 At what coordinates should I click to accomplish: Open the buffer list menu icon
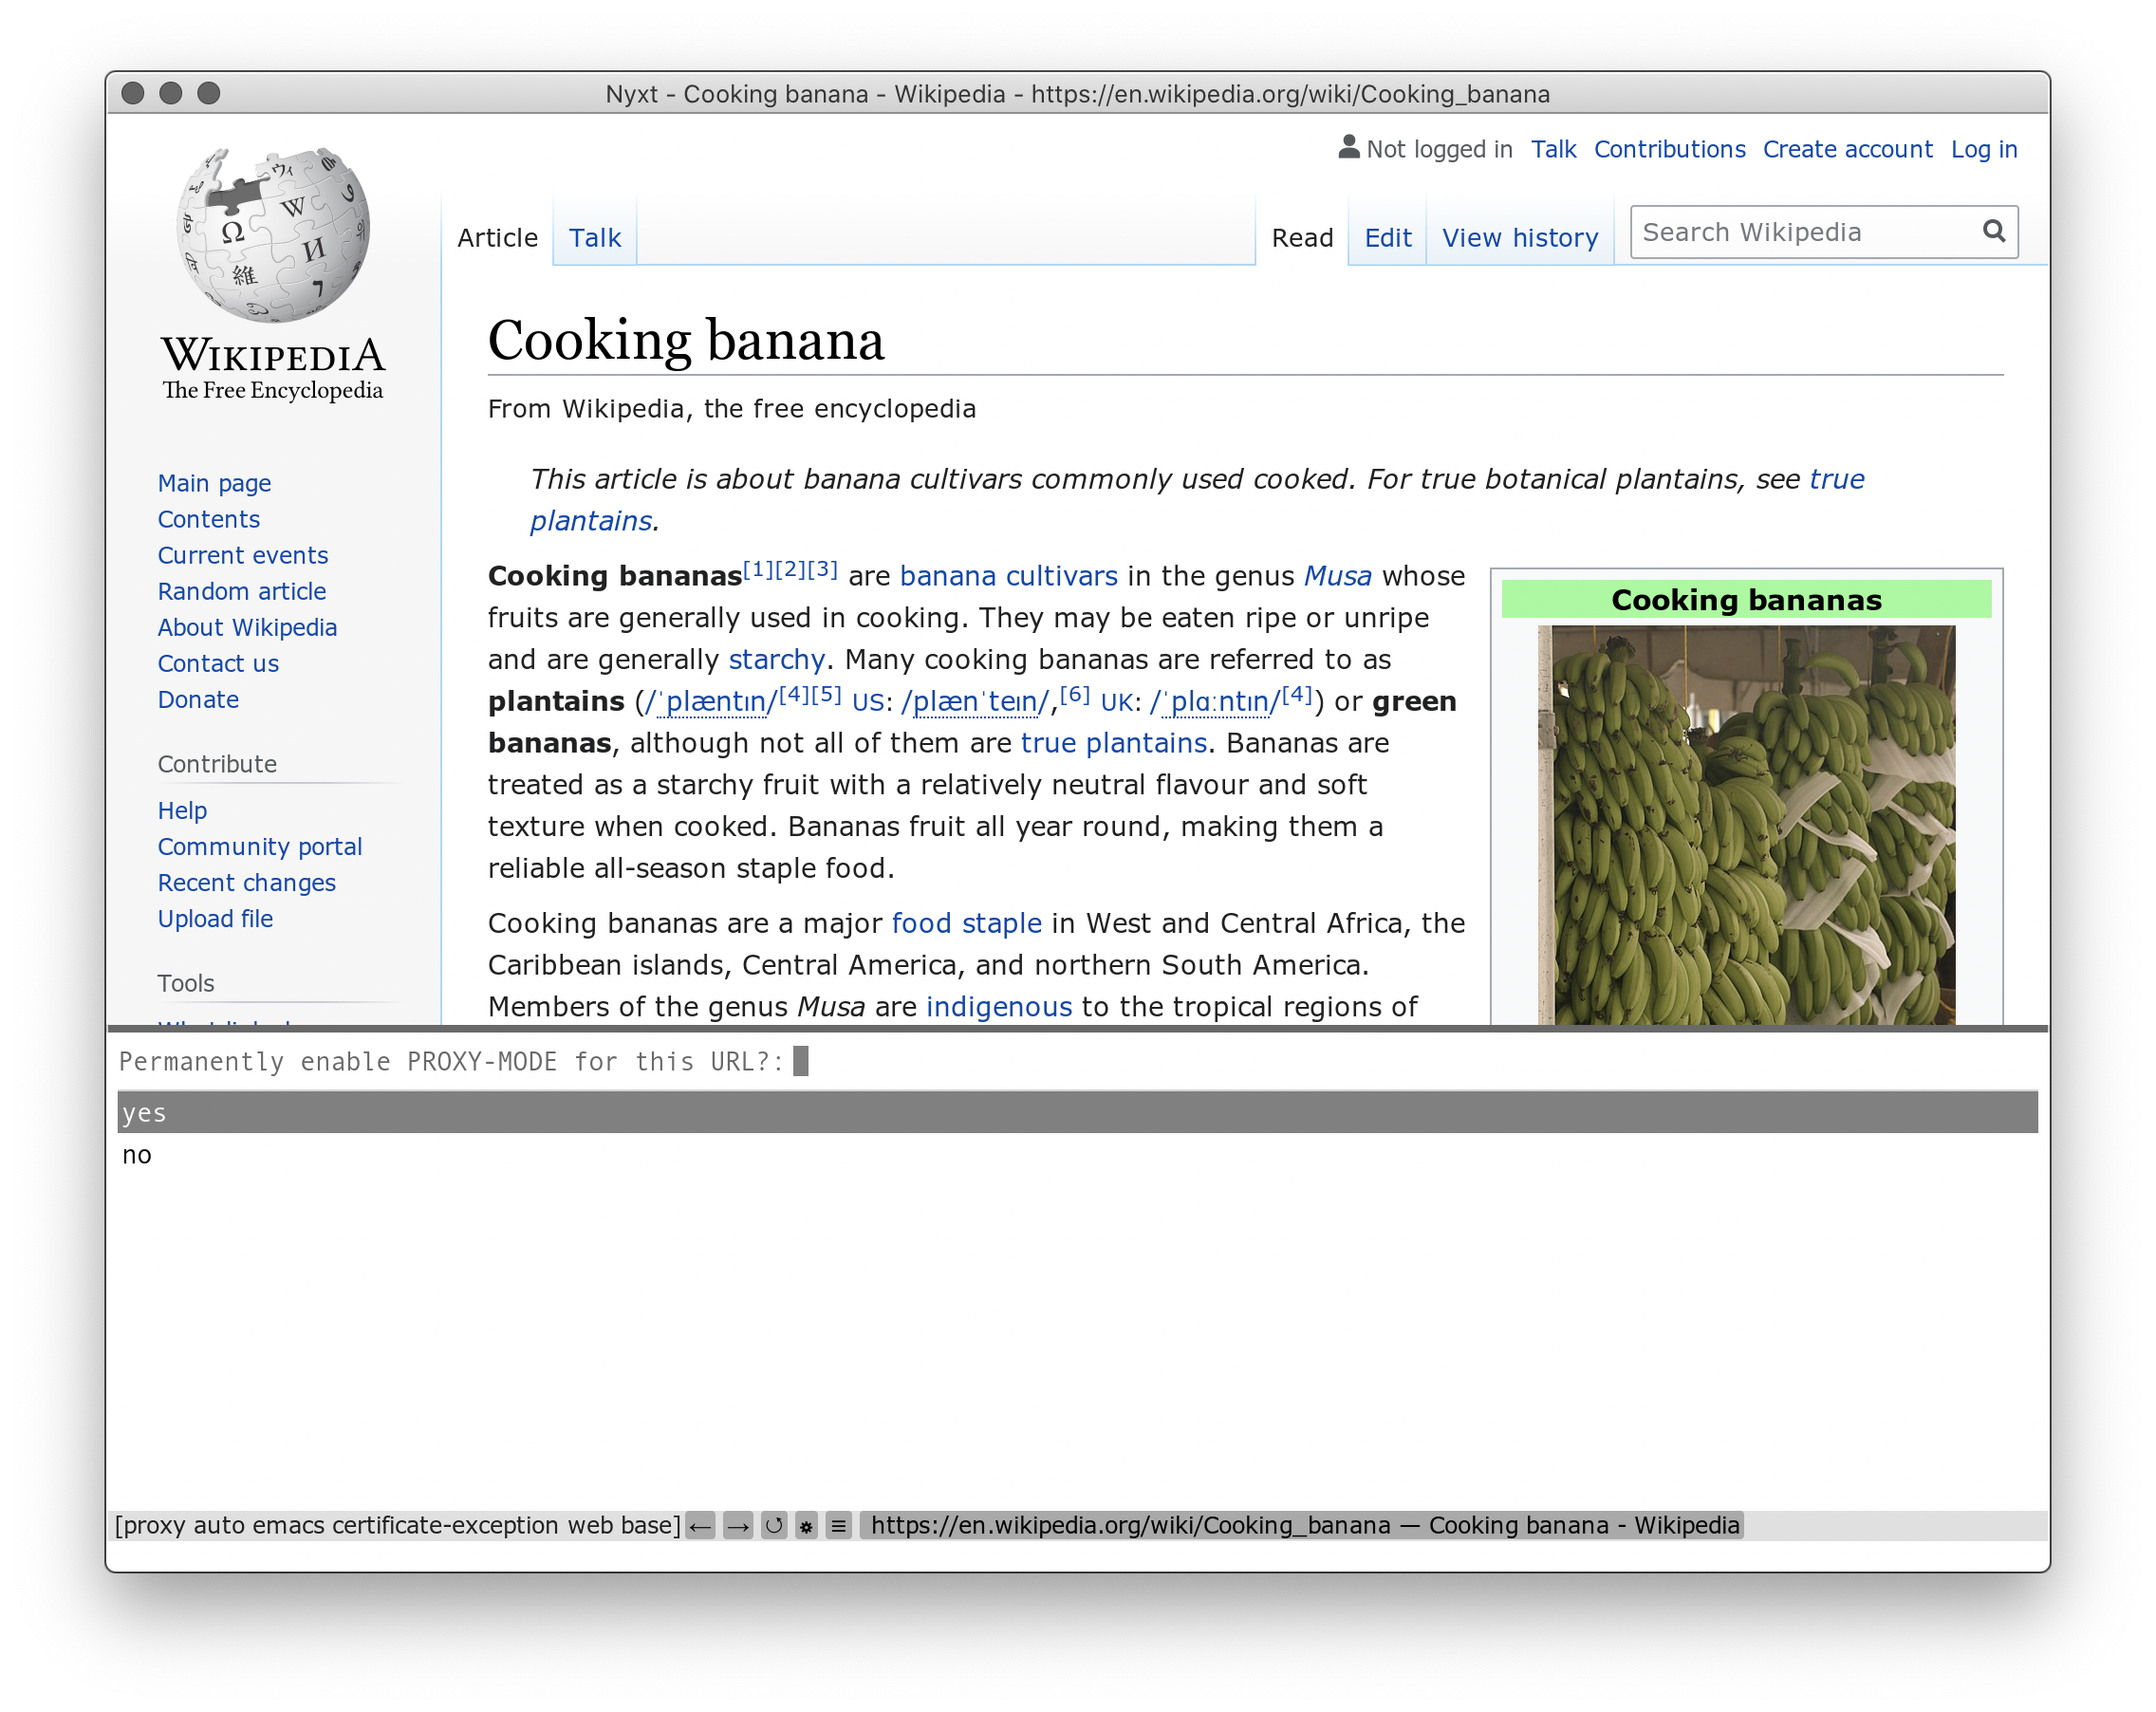839,1525
